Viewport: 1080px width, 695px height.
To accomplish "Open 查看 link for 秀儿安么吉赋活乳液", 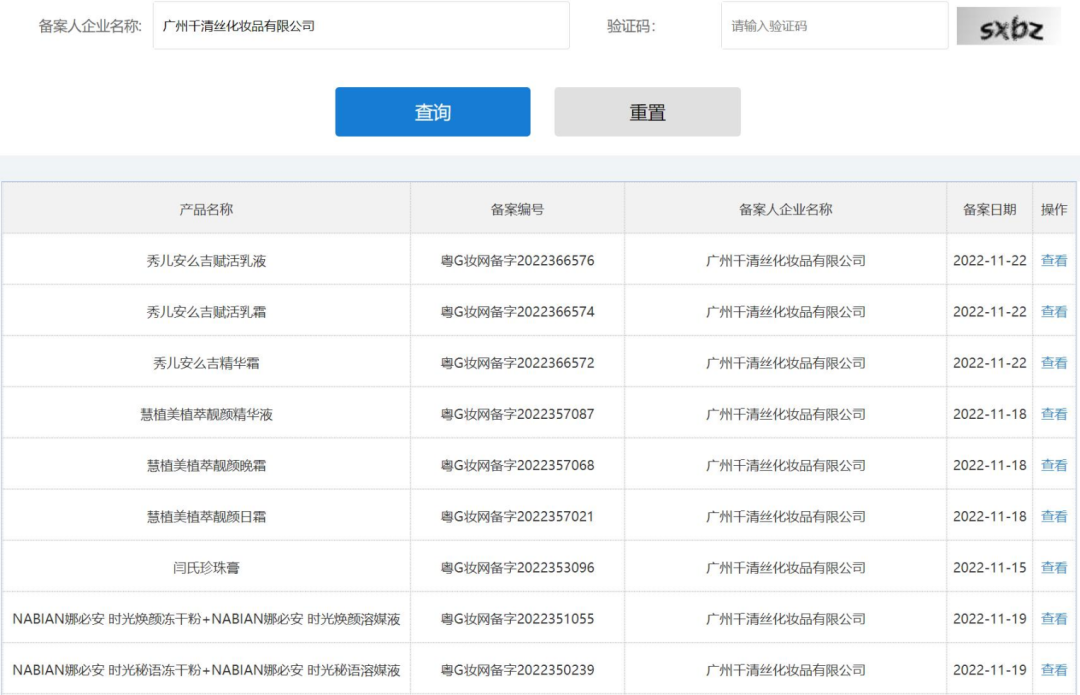I will [x=1054, y=261].
